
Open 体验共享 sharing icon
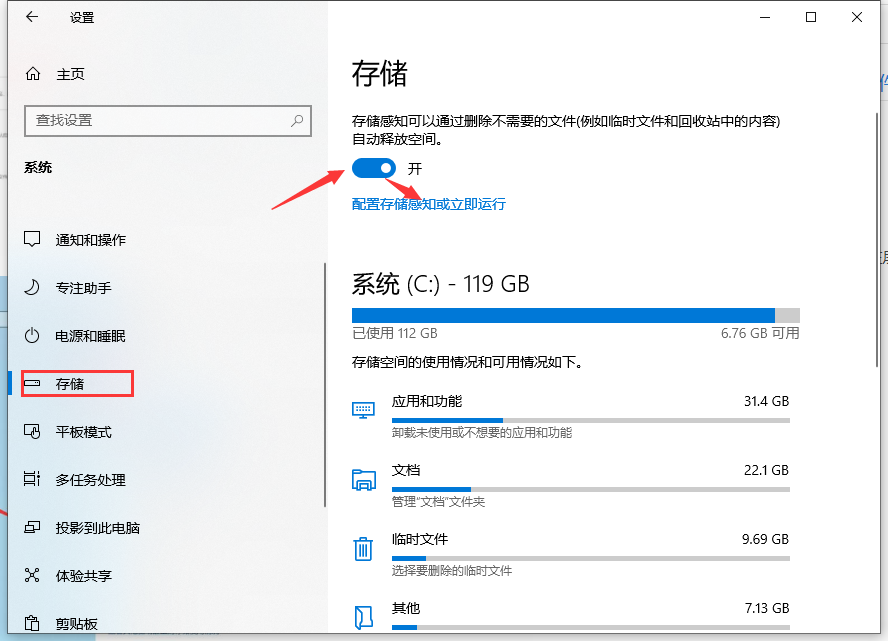(33, 576)
